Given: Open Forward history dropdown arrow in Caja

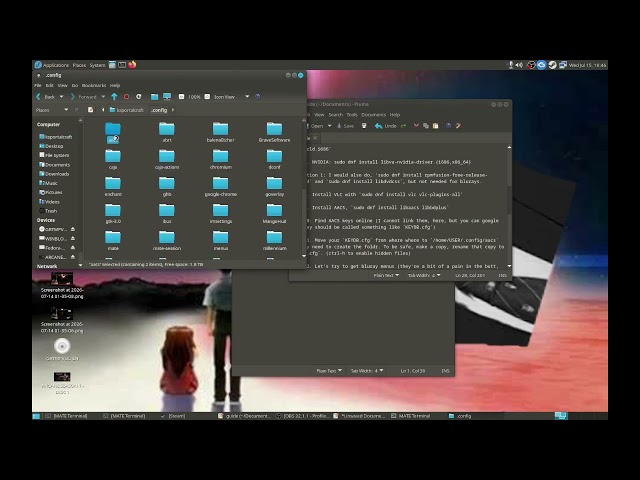Looking at the screenshot, I should [x=103, y=97].
